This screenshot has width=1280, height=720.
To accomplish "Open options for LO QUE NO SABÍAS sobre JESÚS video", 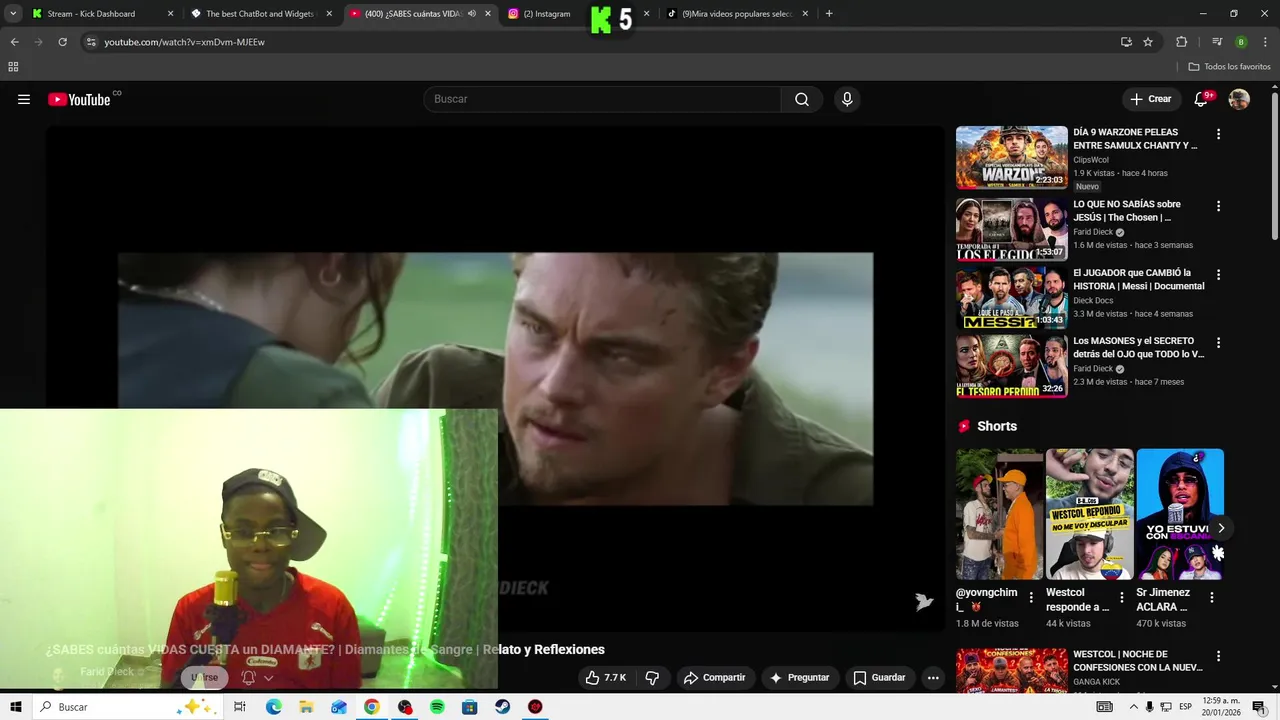I will (x=1218, y=206).
